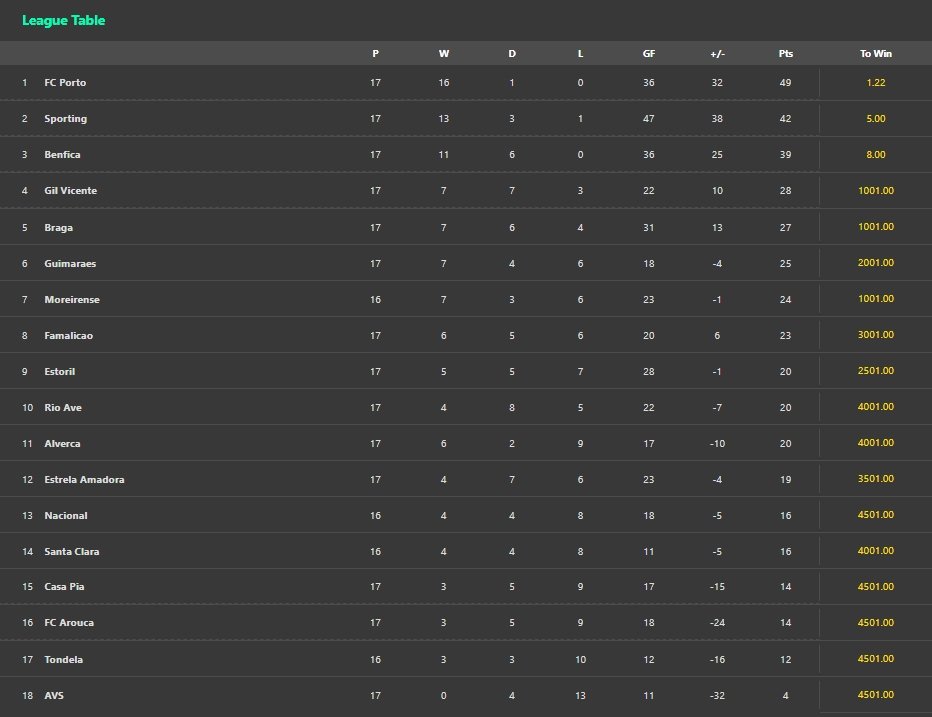Select Estoril's 2501.00 To Win odds

coord(876,372)
